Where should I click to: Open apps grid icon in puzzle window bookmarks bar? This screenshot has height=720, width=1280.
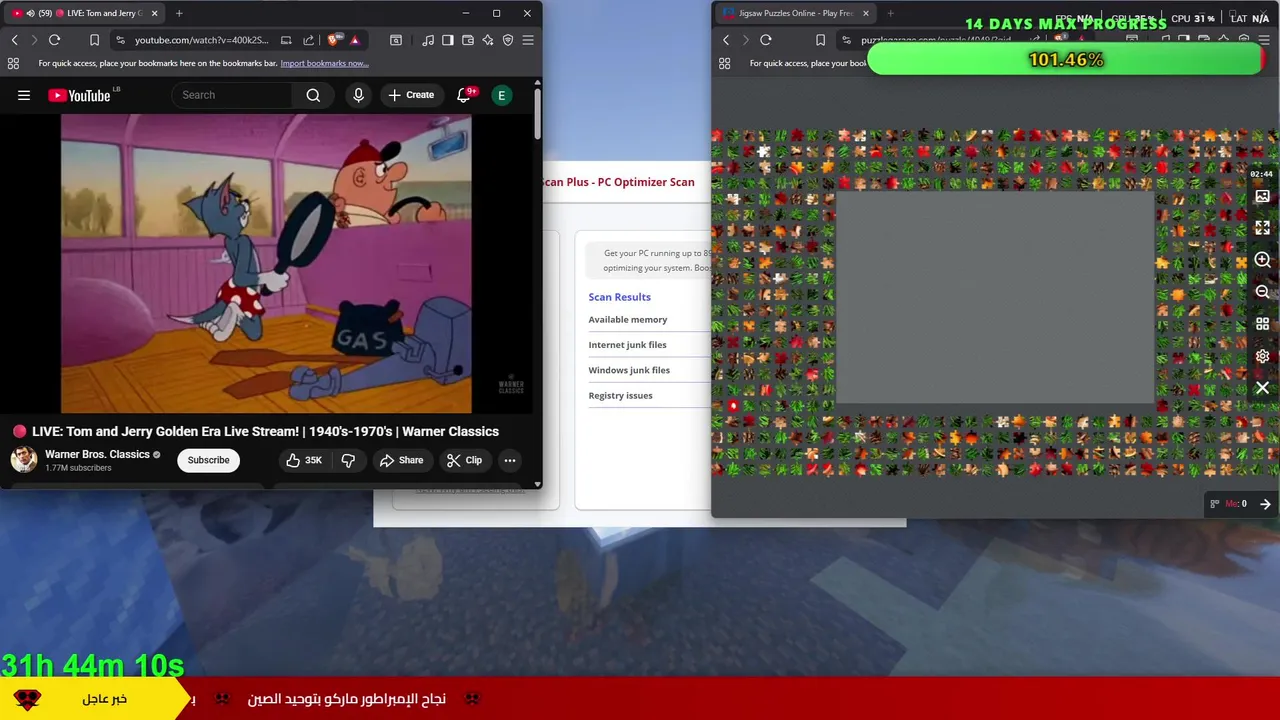point(725,63)
